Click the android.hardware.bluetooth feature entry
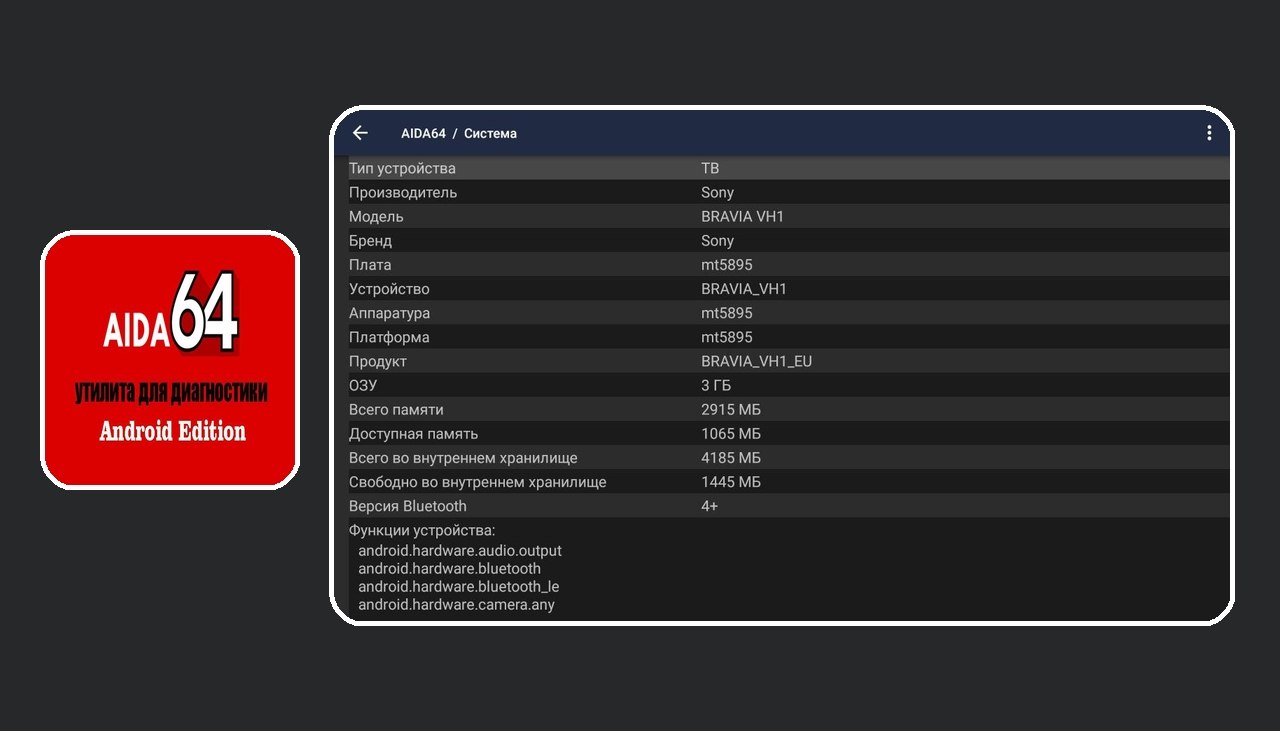The image size is (1280, 731). click(450, 568)
